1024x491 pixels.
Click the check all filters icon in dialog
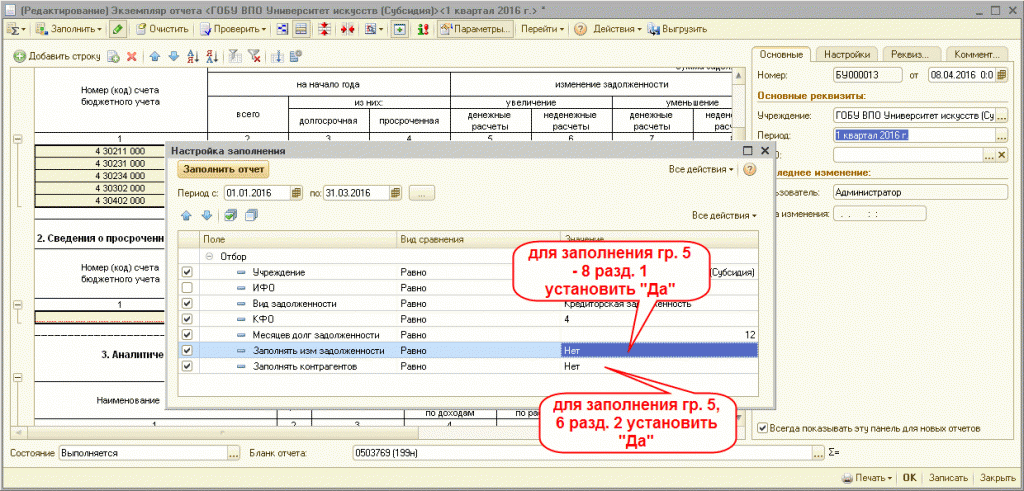pos(232,215)
